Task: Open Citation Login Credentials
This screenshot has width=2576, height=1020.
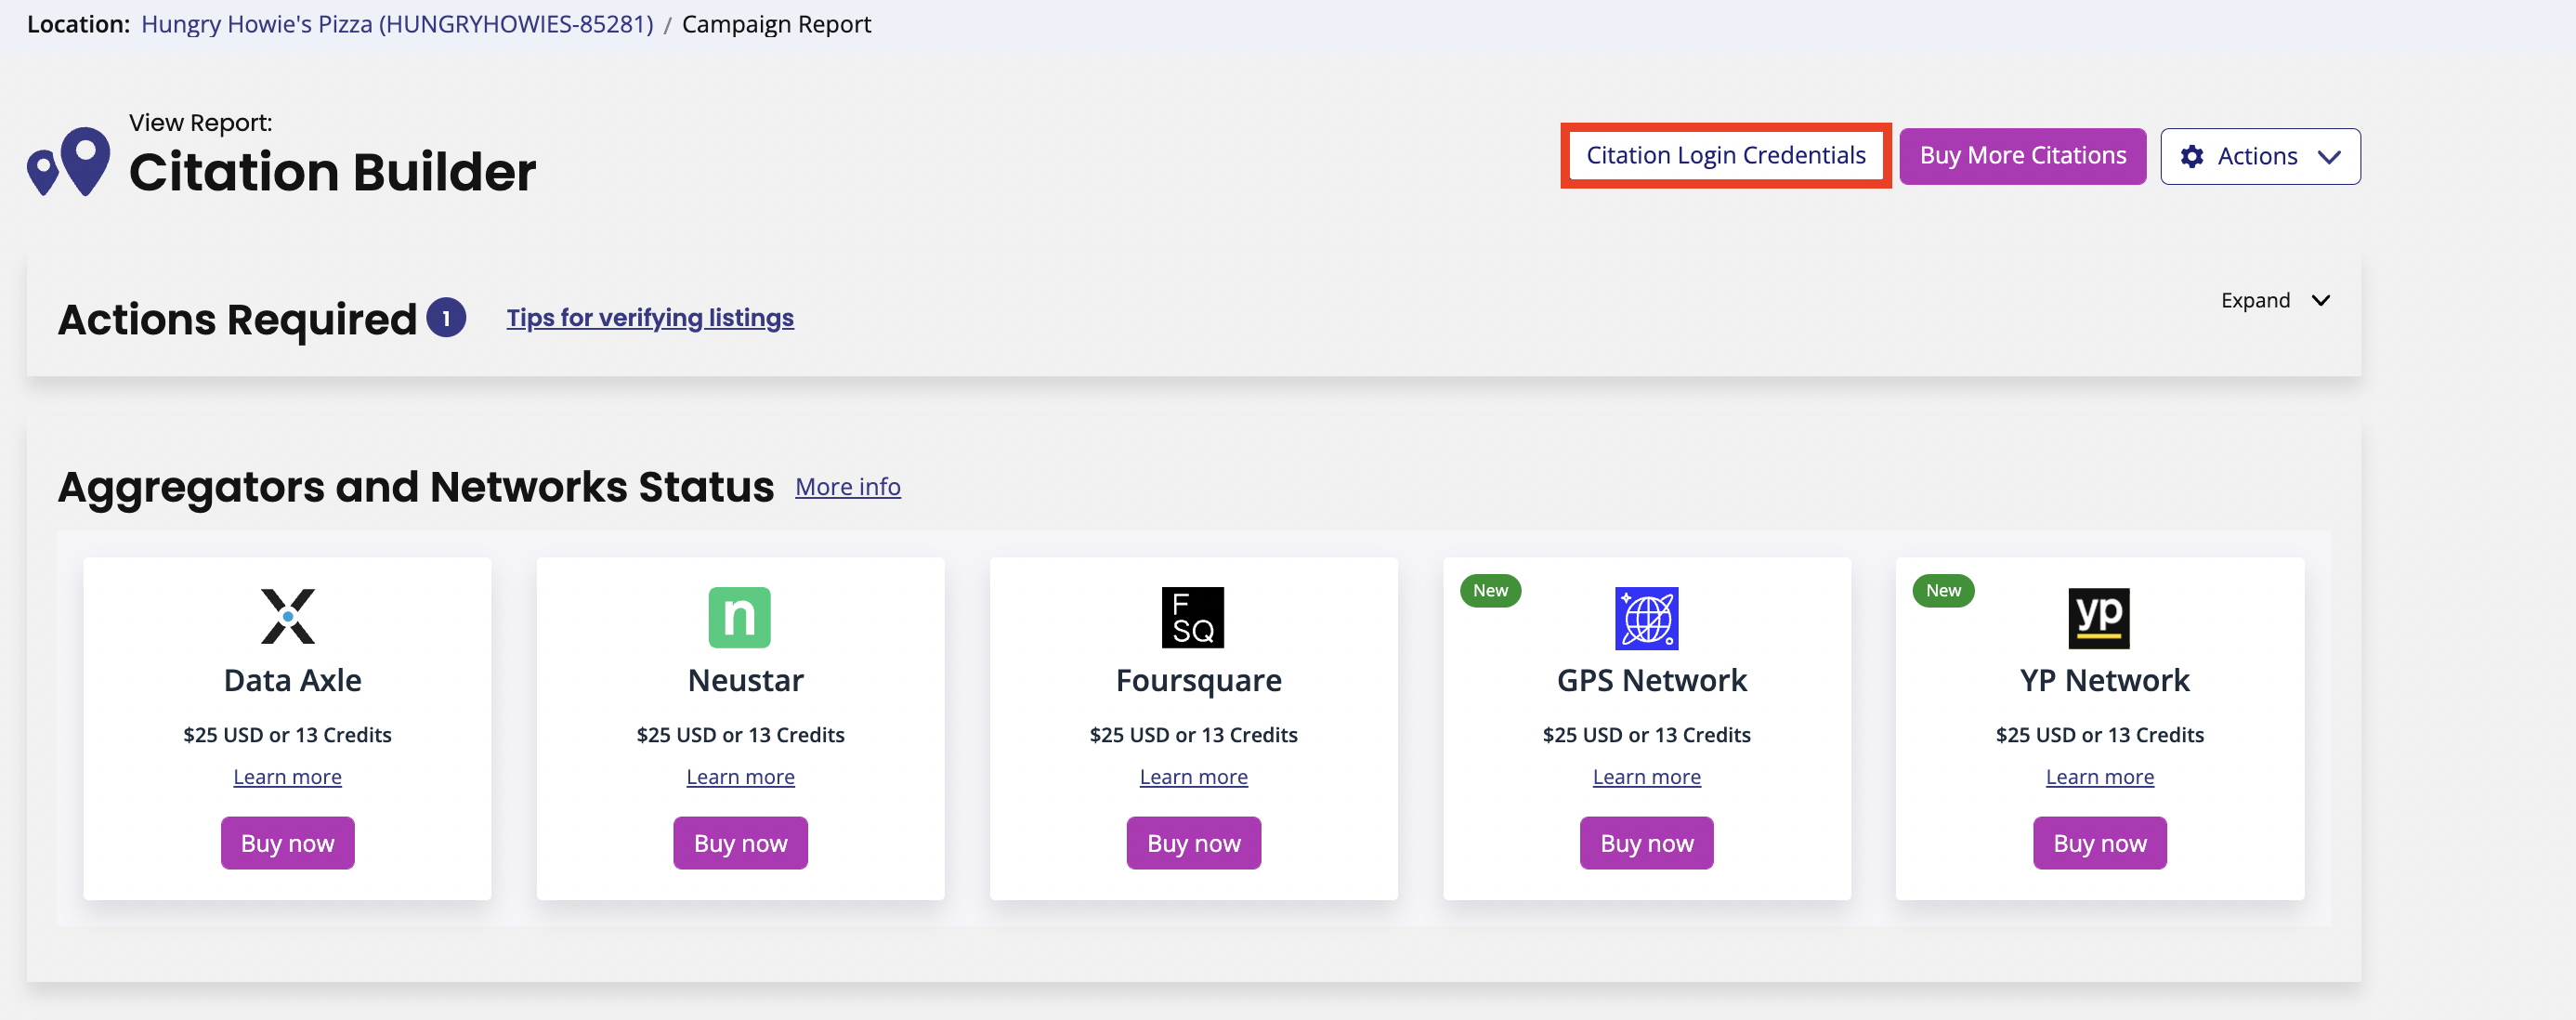Action: click(x=1725, y=155)
